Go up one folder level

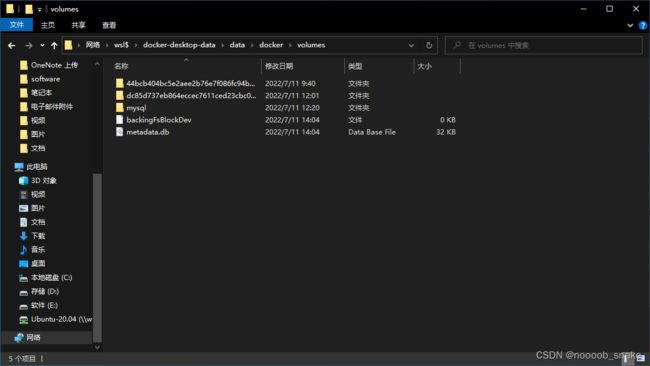point(54,45)
